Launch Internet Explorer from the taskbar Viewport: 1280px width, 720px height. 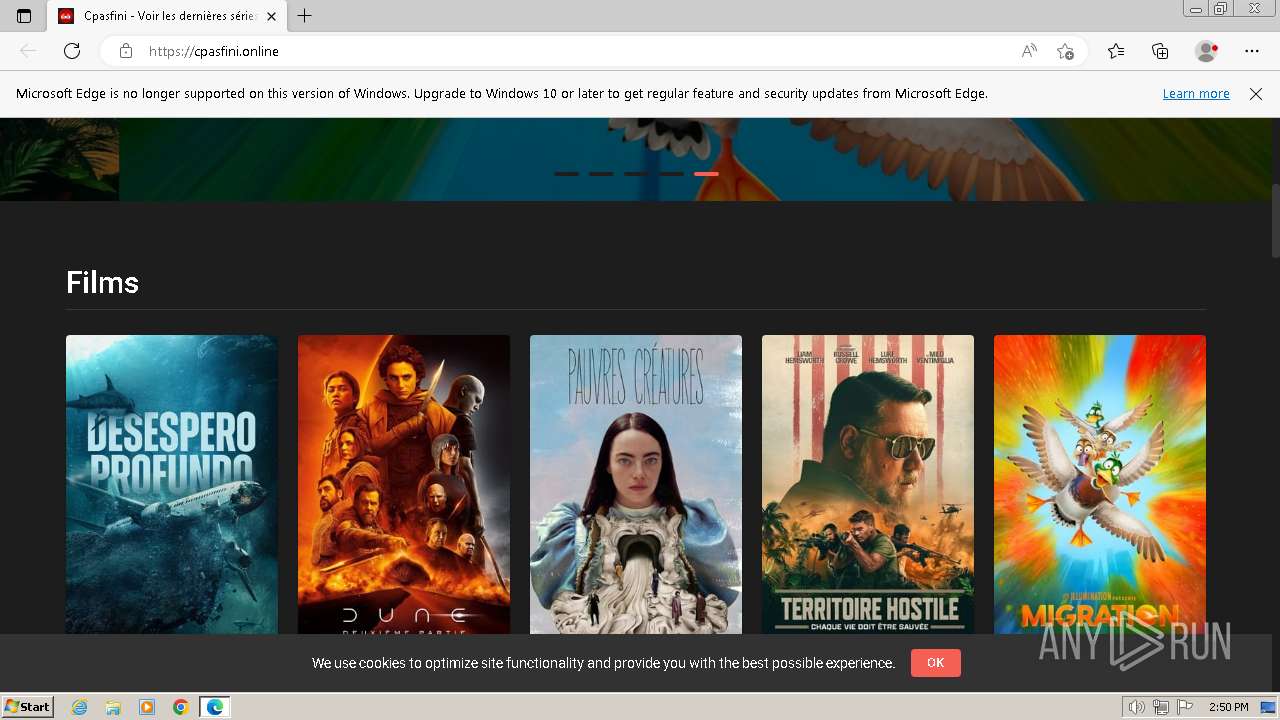80,707
